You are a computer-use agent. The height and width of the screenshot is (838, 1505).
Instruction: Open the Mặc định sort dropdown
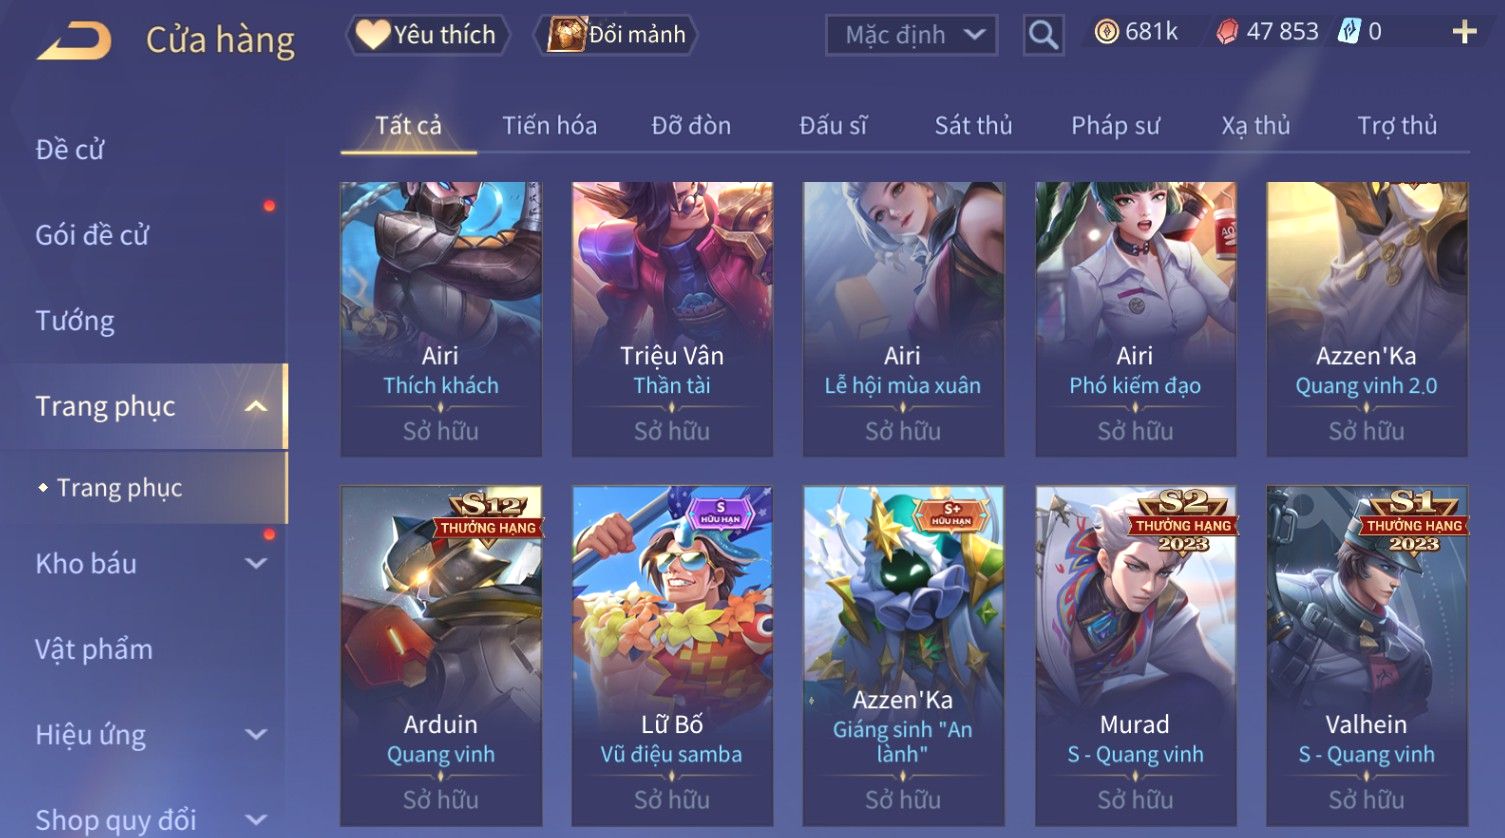pos(911,36)
